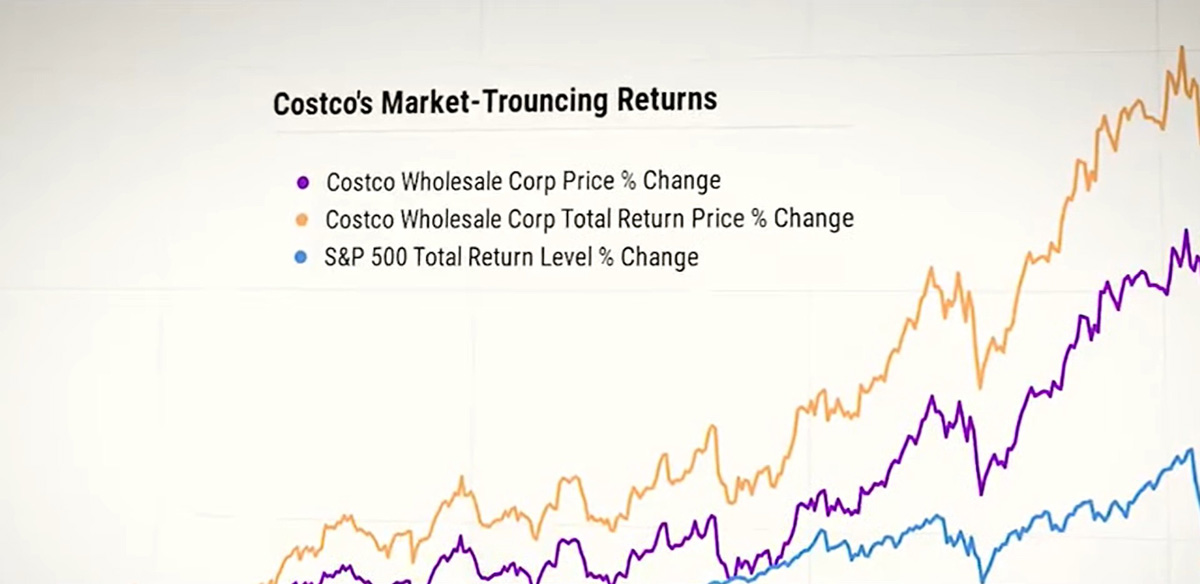Click the blue S&P 500 legend dot
The image size is (1200, 584).
pos(300,258)
